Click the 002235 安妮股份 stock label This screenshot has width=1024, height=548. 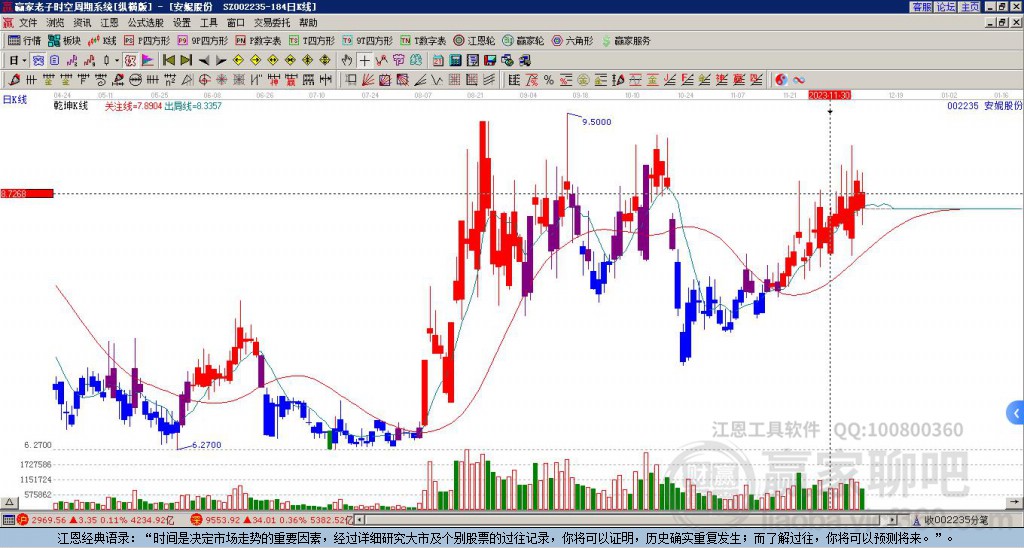tap(985, 105)
